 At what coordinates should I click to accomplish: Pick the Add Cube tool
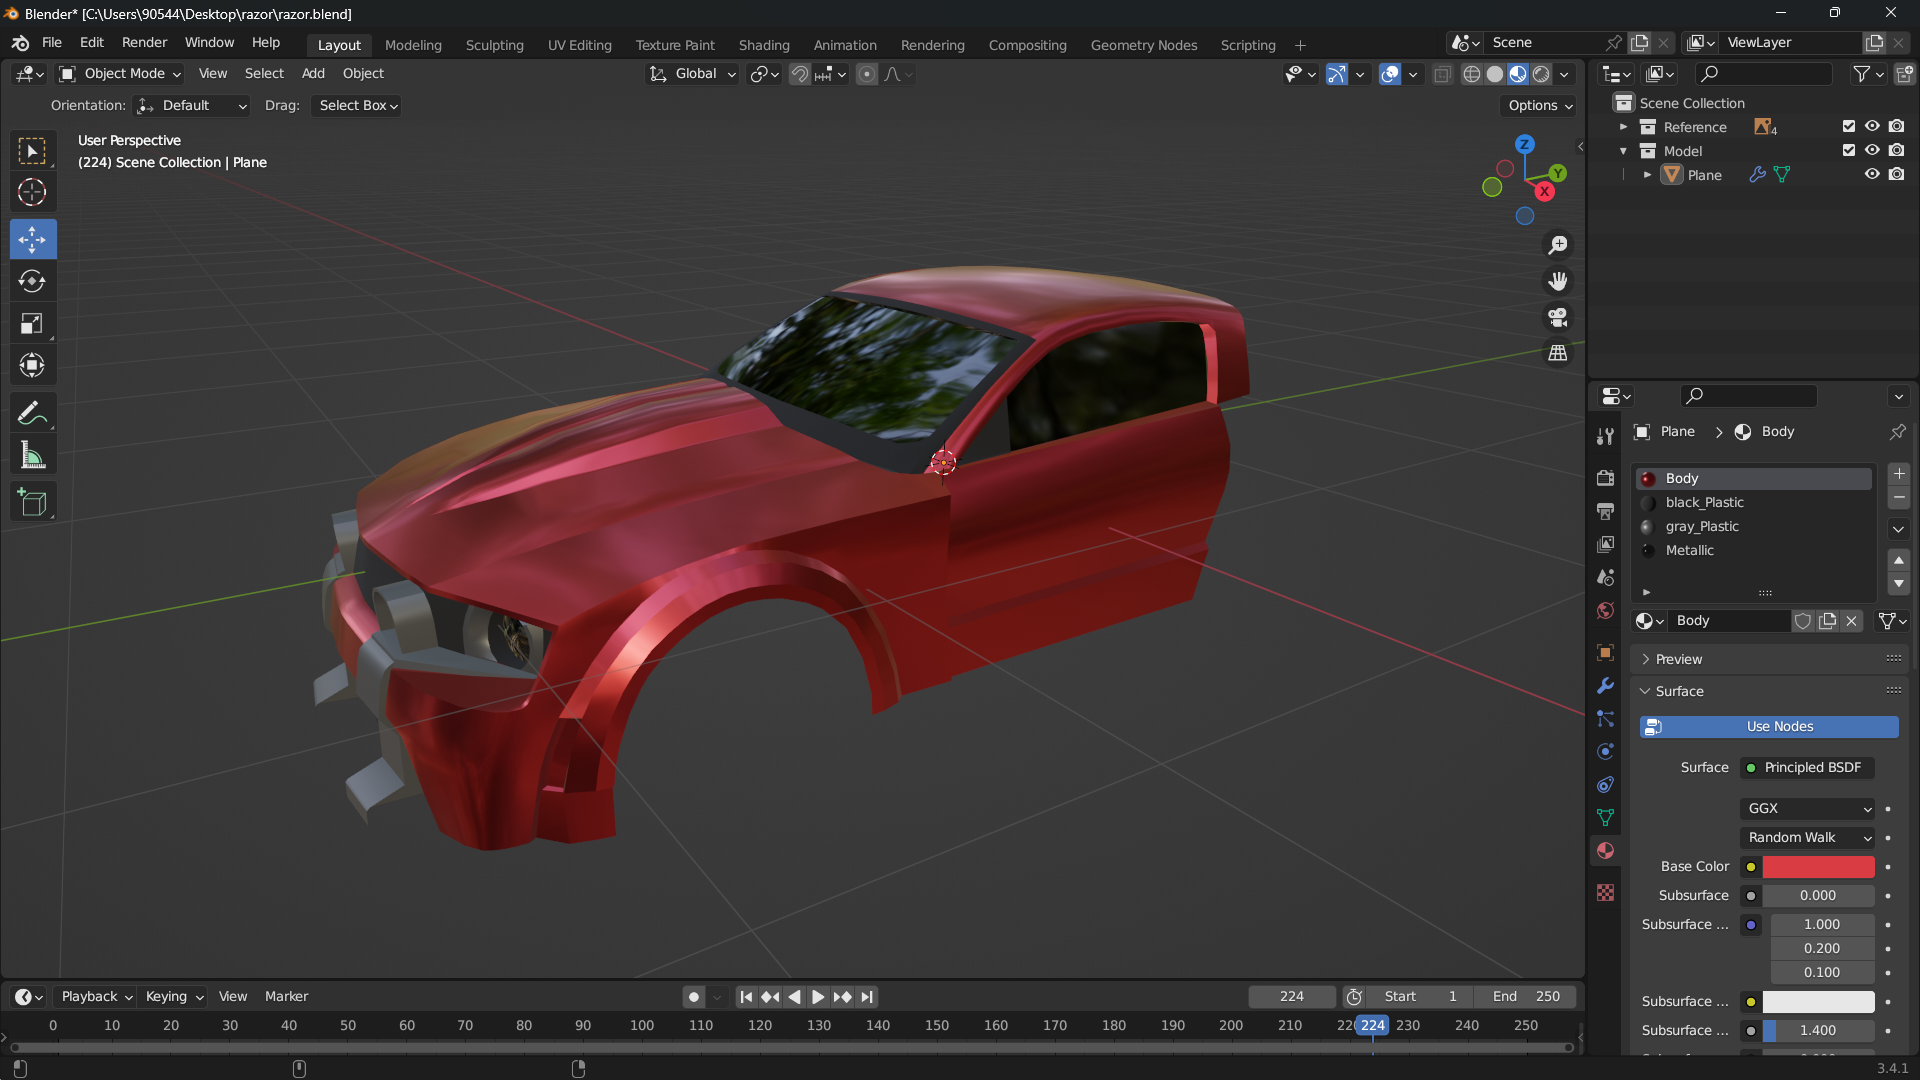tap(32, 502)
